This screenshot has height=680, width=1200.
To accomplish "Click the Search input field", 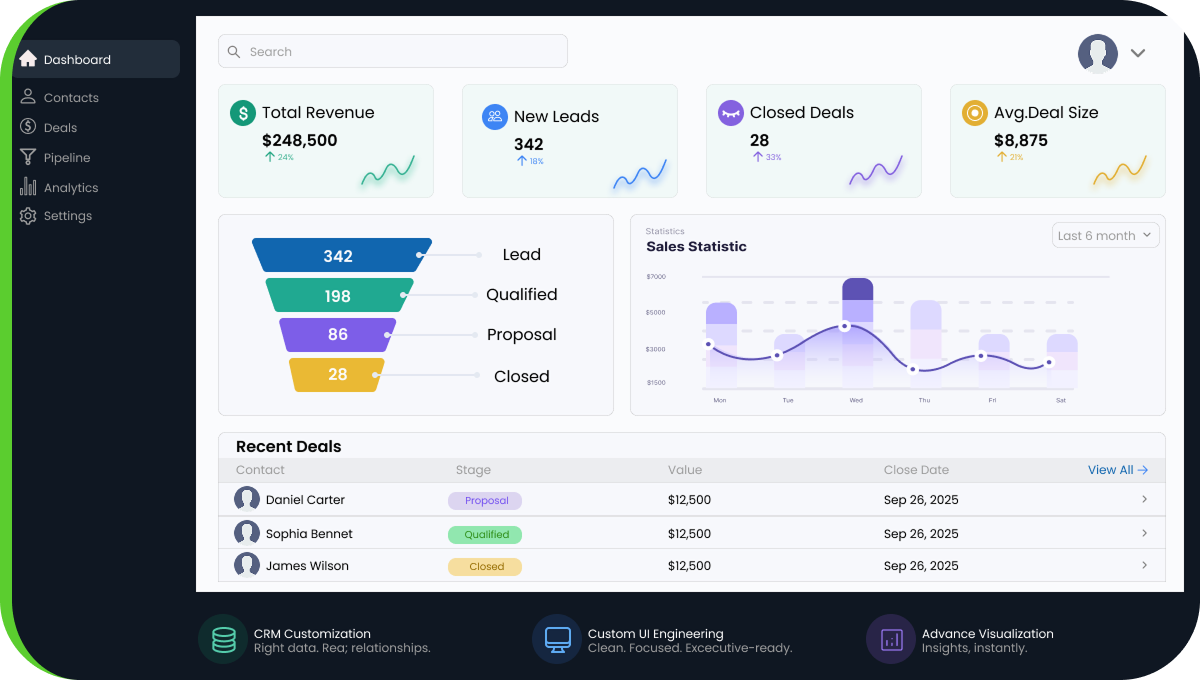I will (393, 51).
